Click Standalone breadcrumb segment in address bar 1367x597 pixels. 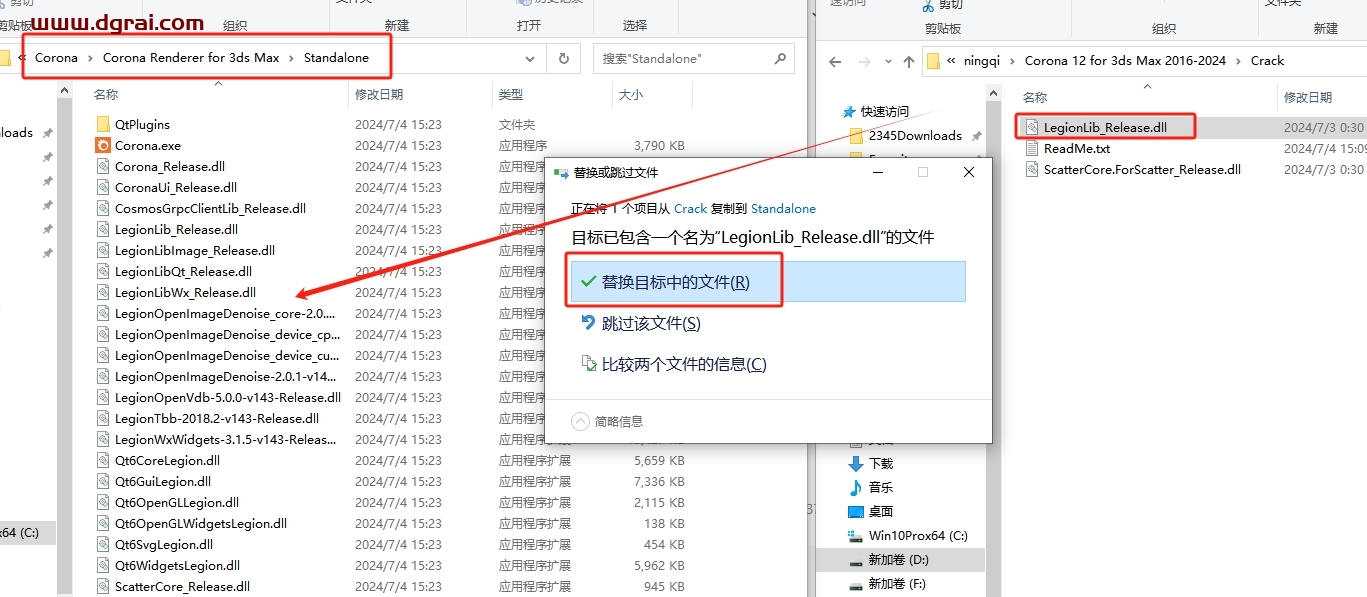pyautogui.click(x=337, y=58)
